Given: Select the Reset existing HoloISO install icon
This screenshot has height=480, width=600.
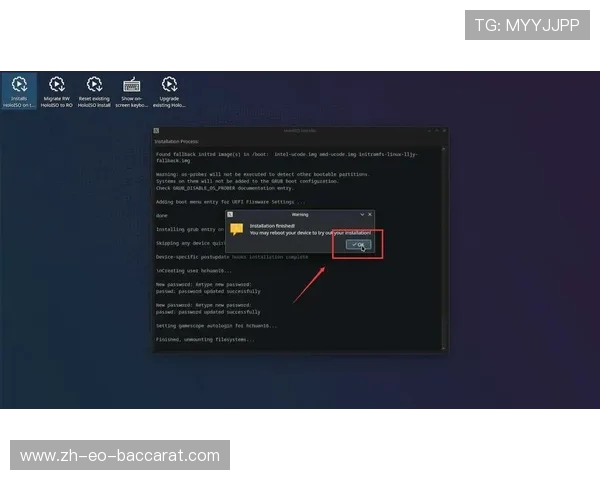Looking at the screenshot, I should click(94, 88).
